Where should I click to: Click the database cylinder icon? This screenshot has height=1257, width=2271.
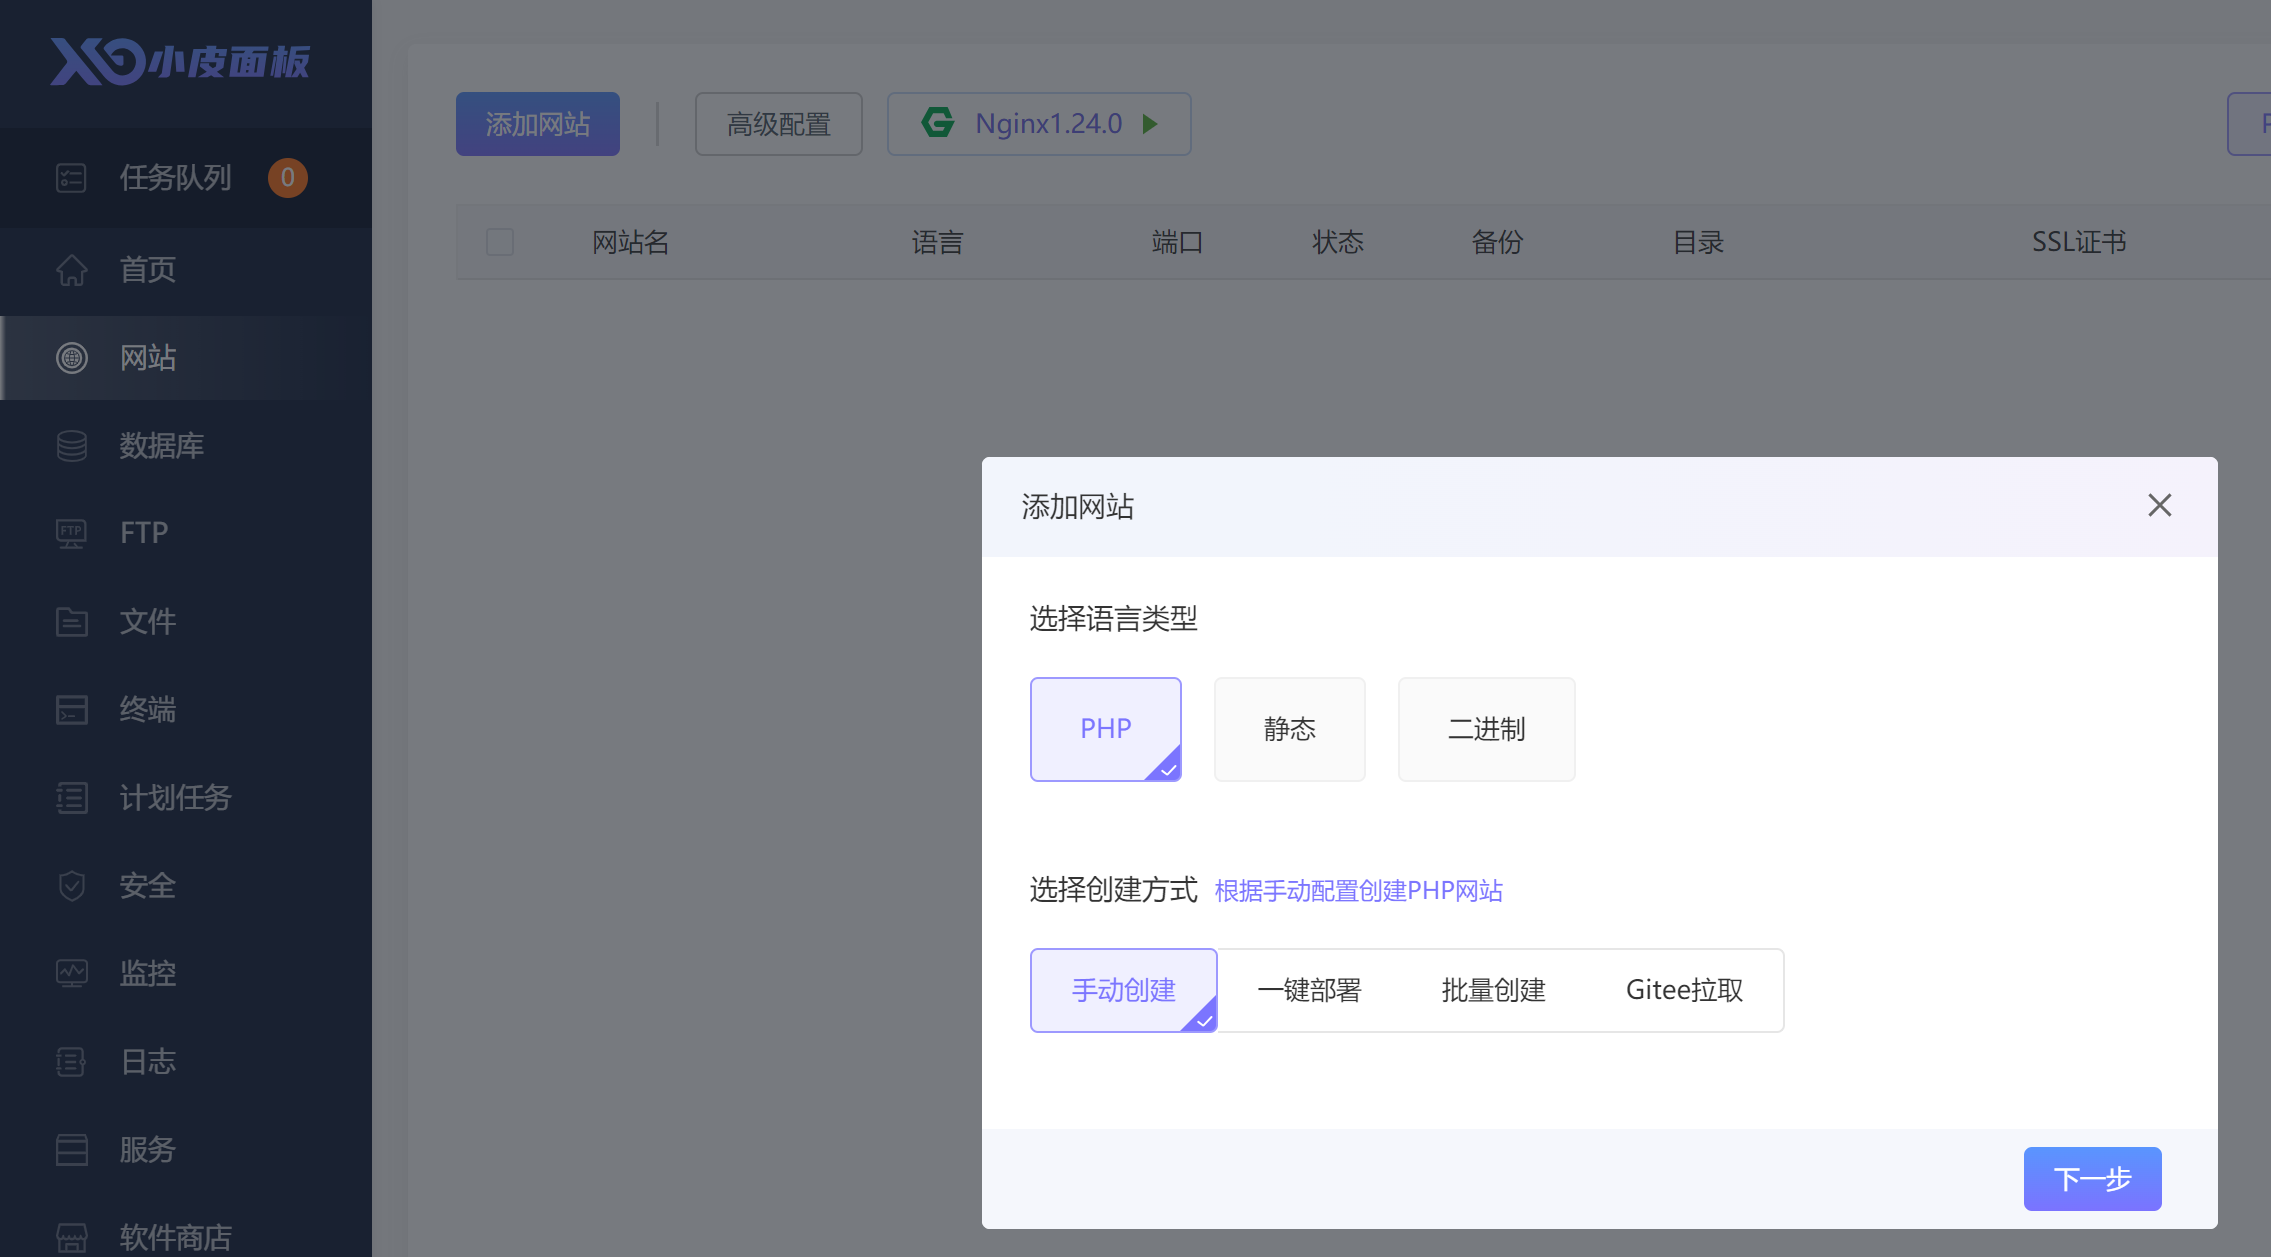click(71, 446)
